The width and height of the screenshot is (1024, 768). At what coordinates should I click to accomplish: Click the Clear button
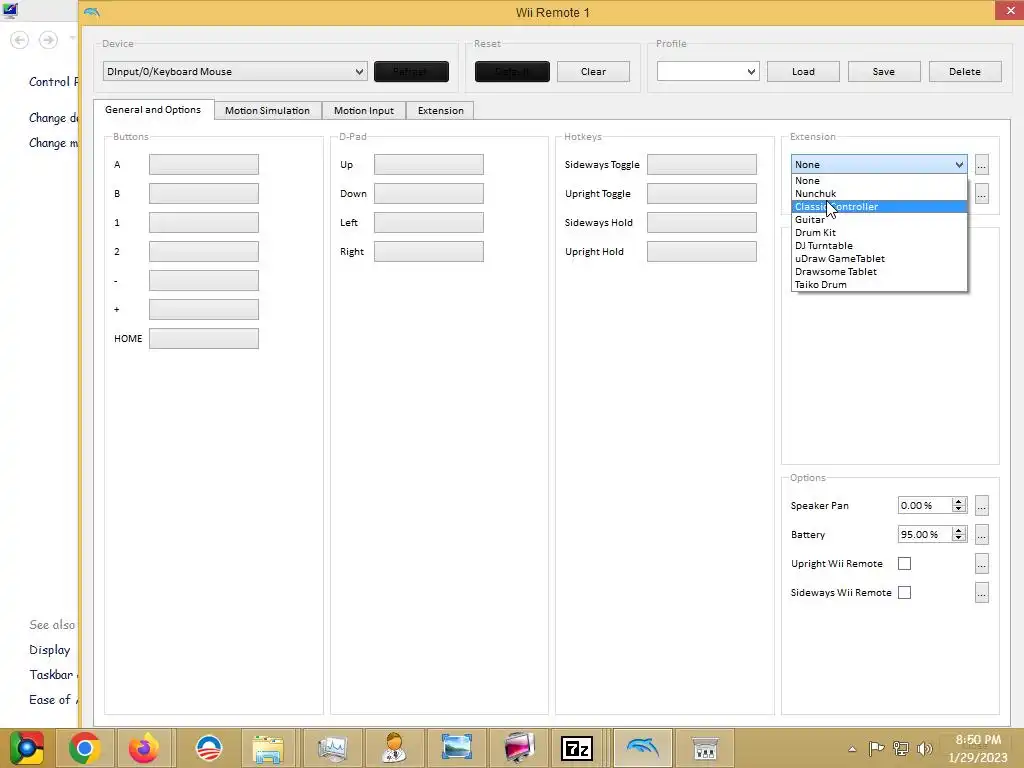tap(593, 72)
